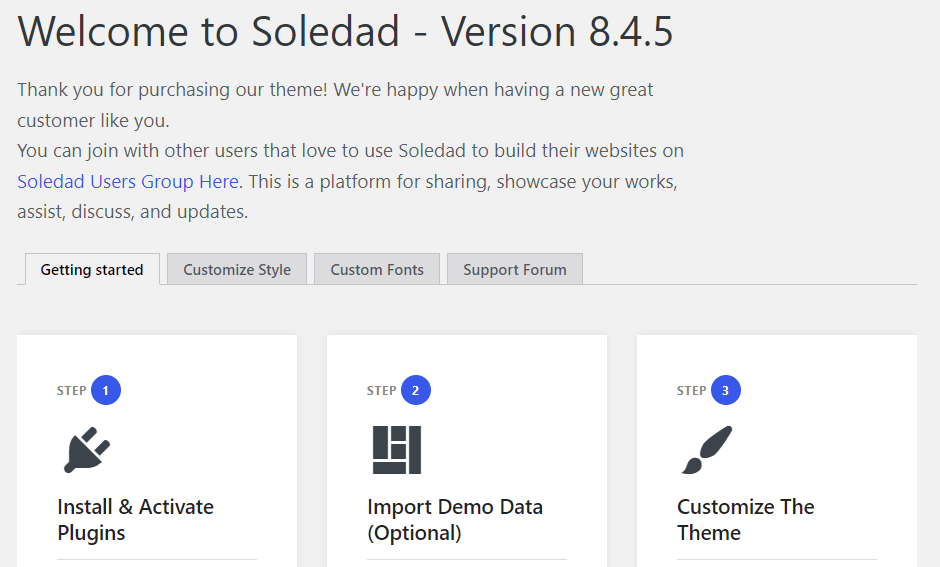The image size is (940, 567).
Task: Open the Soledad Users Group Here link
Action: click(128, 181)
